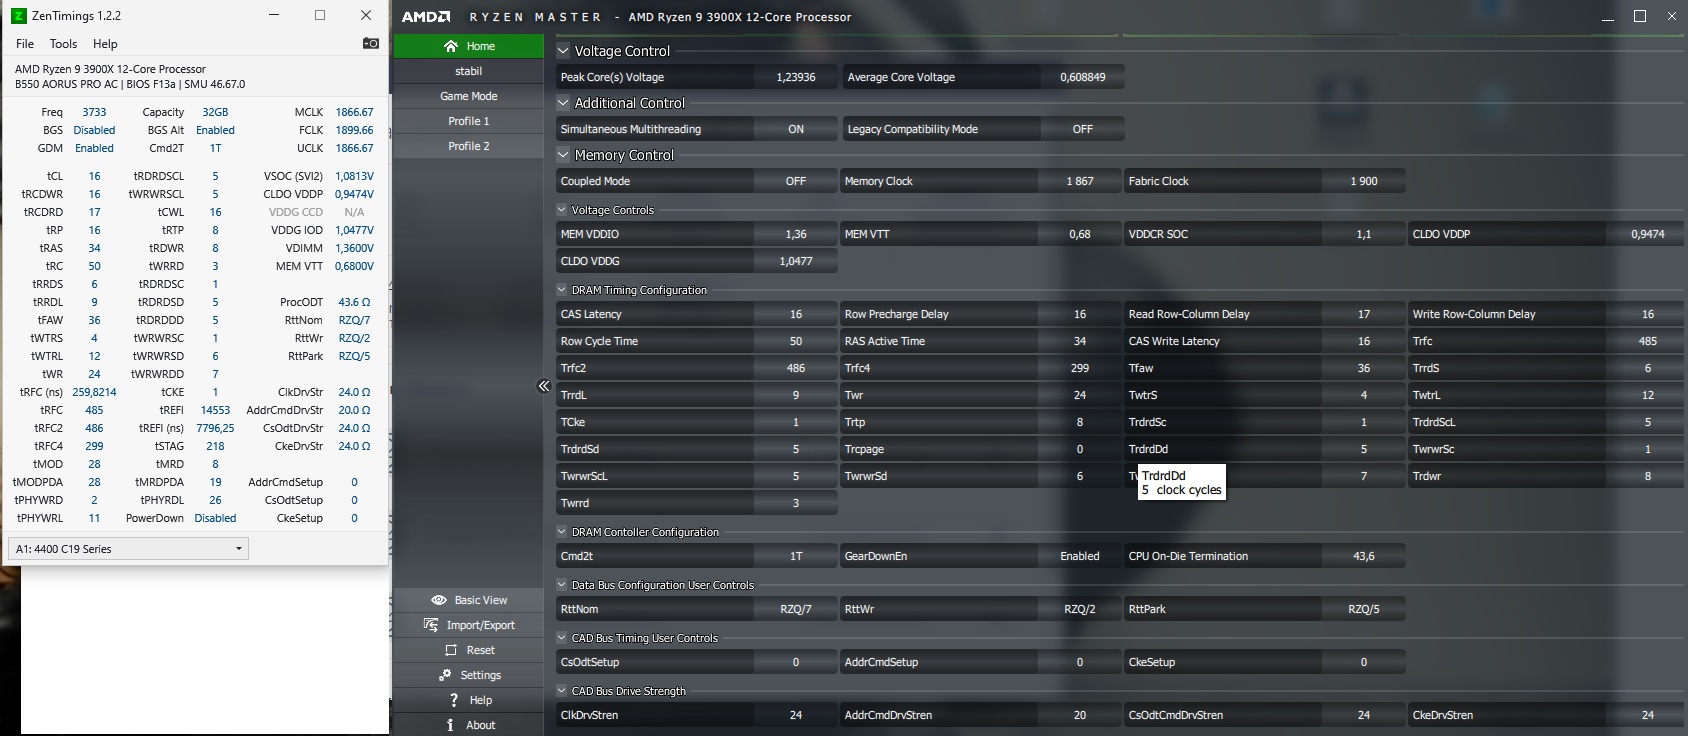Switch to Game Mode profile
The width and height of the screenshot is (1688, 736).
tap(469, 96)
